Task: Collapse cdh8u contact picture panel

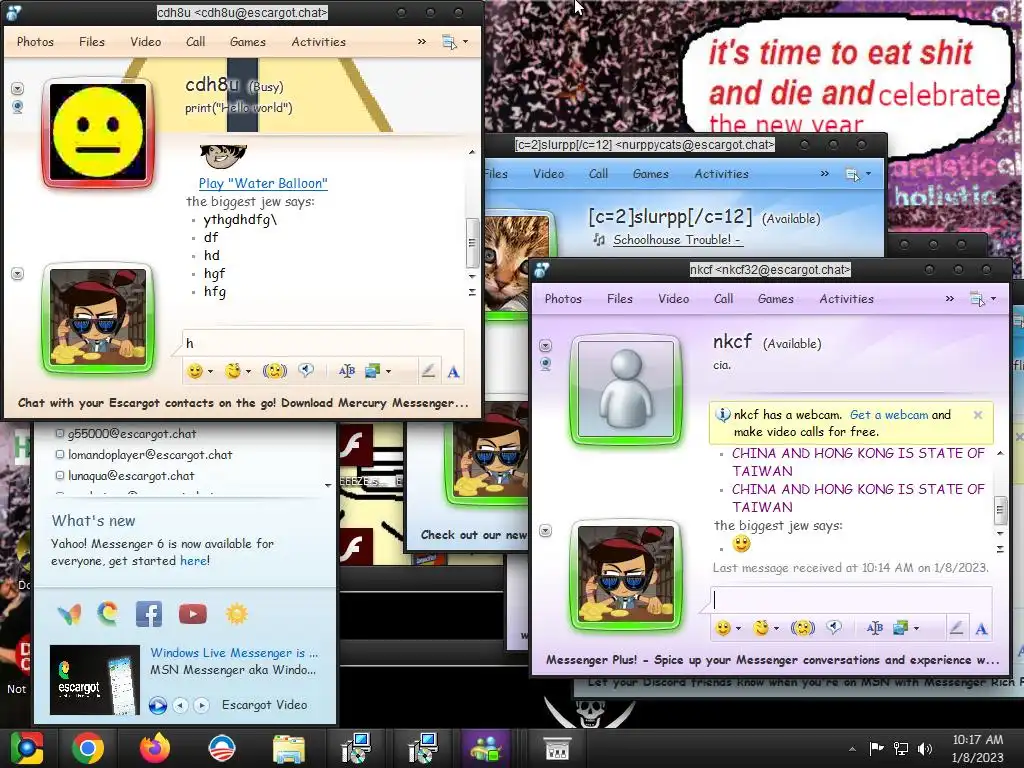Action: (18, 88)
